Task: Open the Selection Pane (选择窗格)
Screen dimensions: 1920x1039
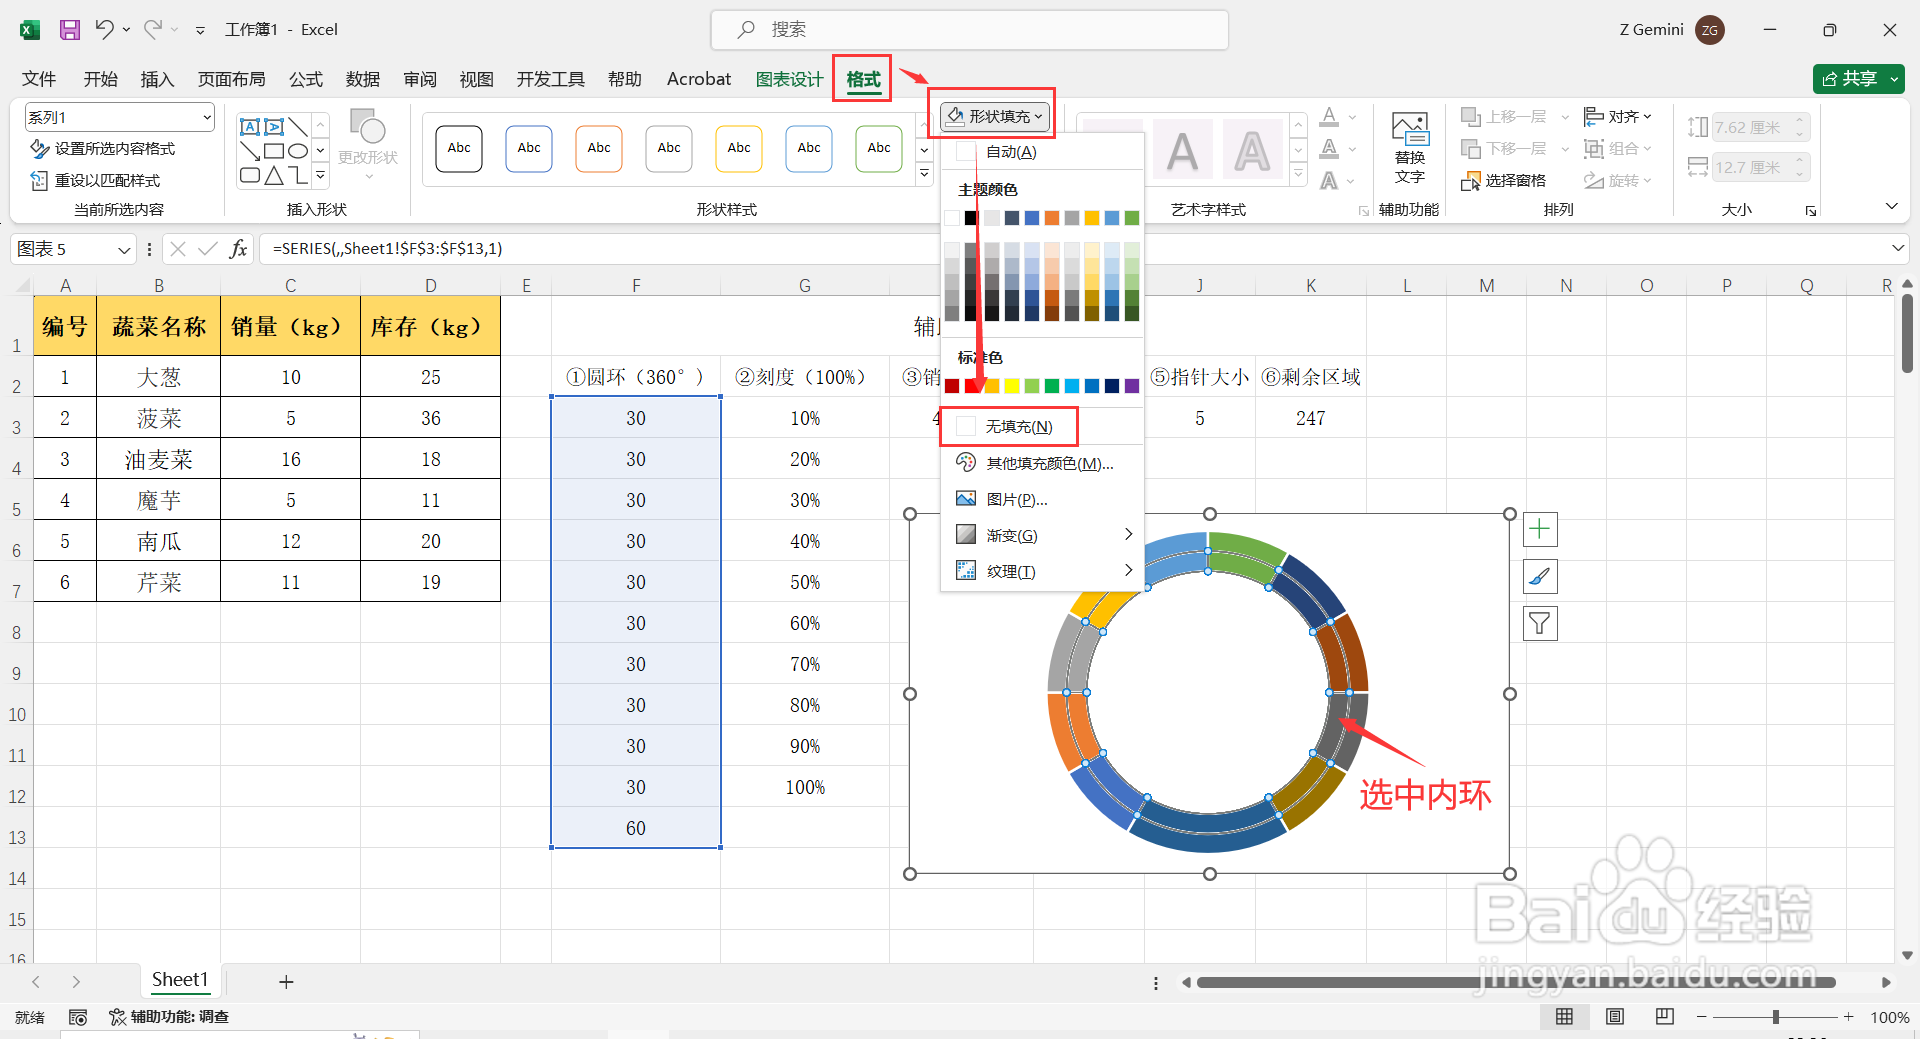Action: [1503, 180]
